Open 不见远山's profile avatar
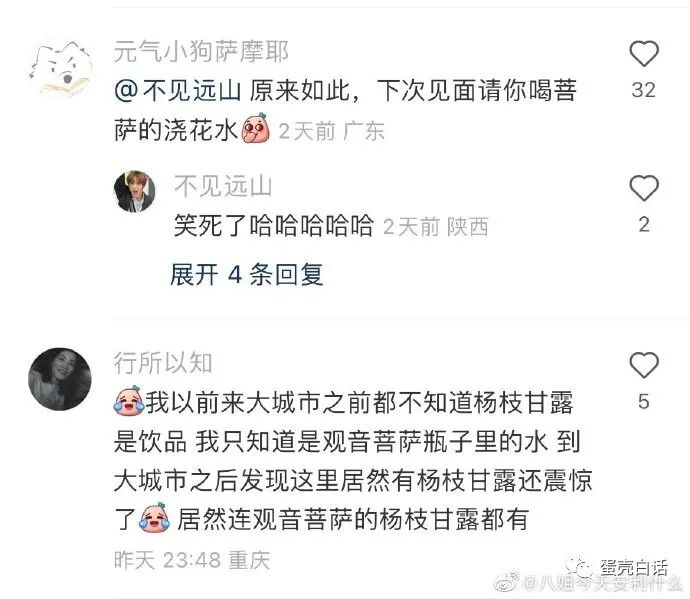 pyautogui.click(x=135, y=191)
